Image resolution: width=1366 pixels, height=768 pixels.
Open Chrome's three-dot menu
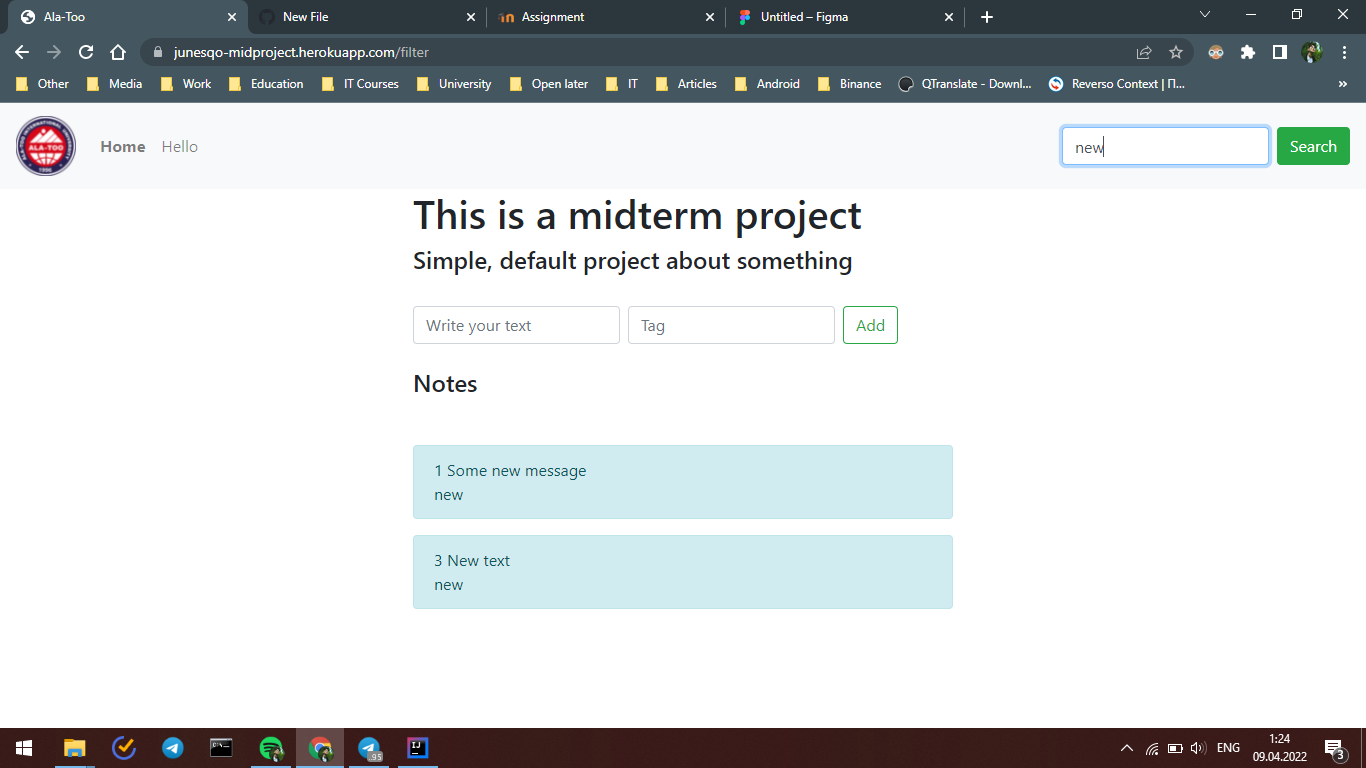tap(1343, 51)
